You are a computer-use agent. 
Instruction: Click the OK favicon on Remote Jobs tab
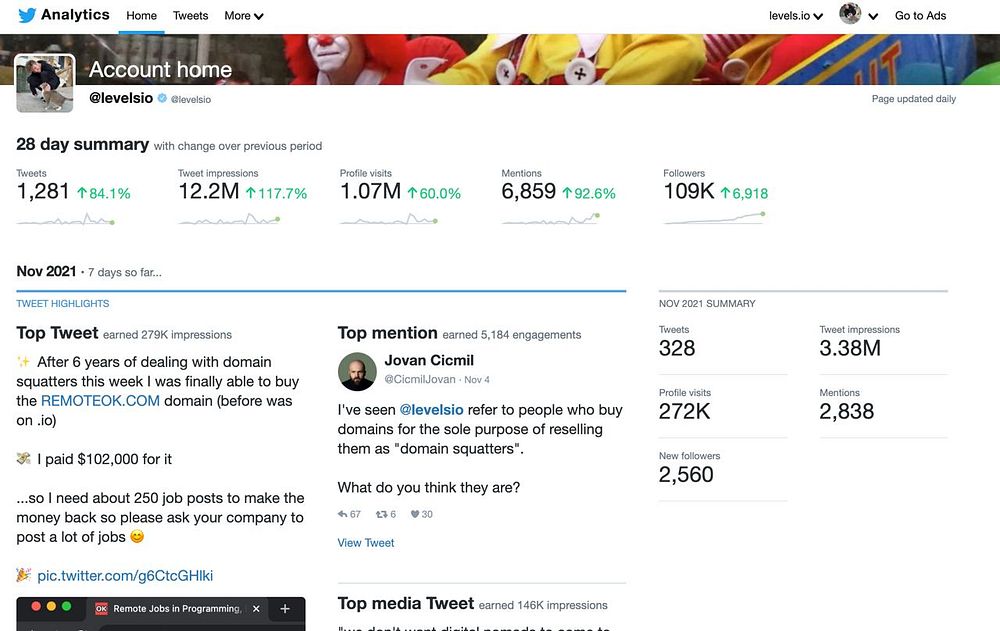pos(101,609)
